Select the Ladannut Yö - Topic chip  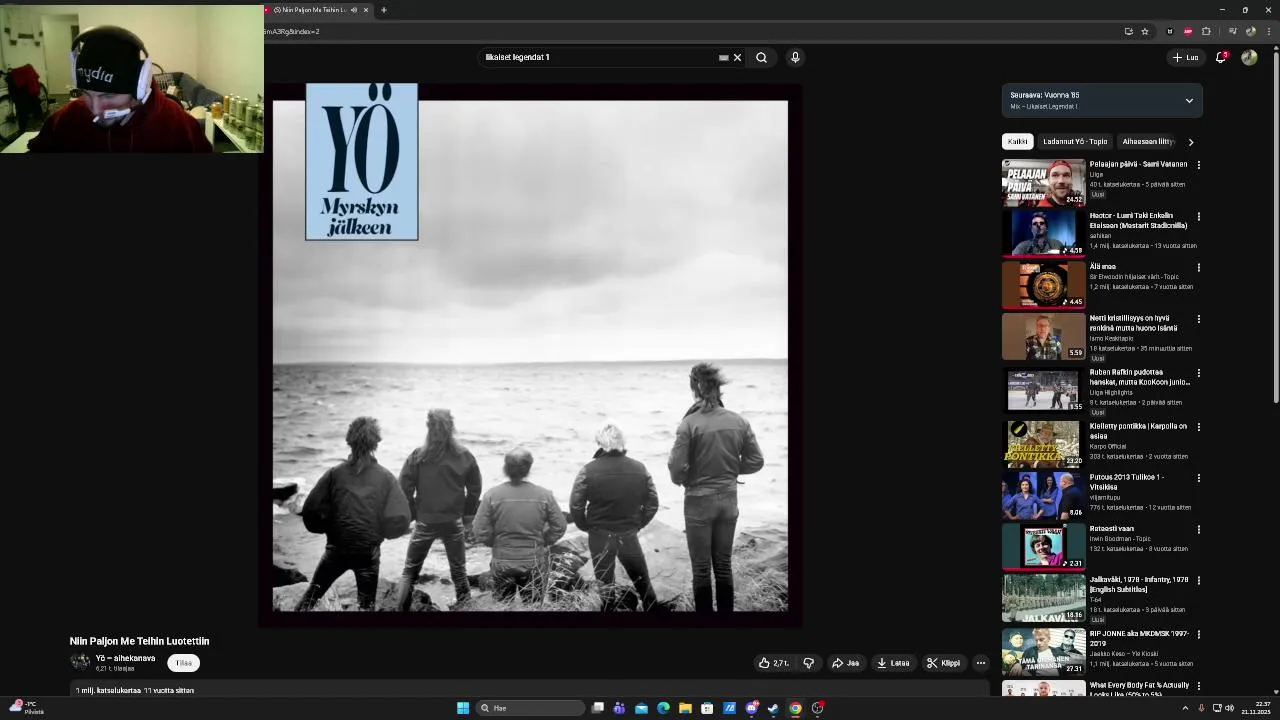pyautogui.click(x=1075, y=142)
